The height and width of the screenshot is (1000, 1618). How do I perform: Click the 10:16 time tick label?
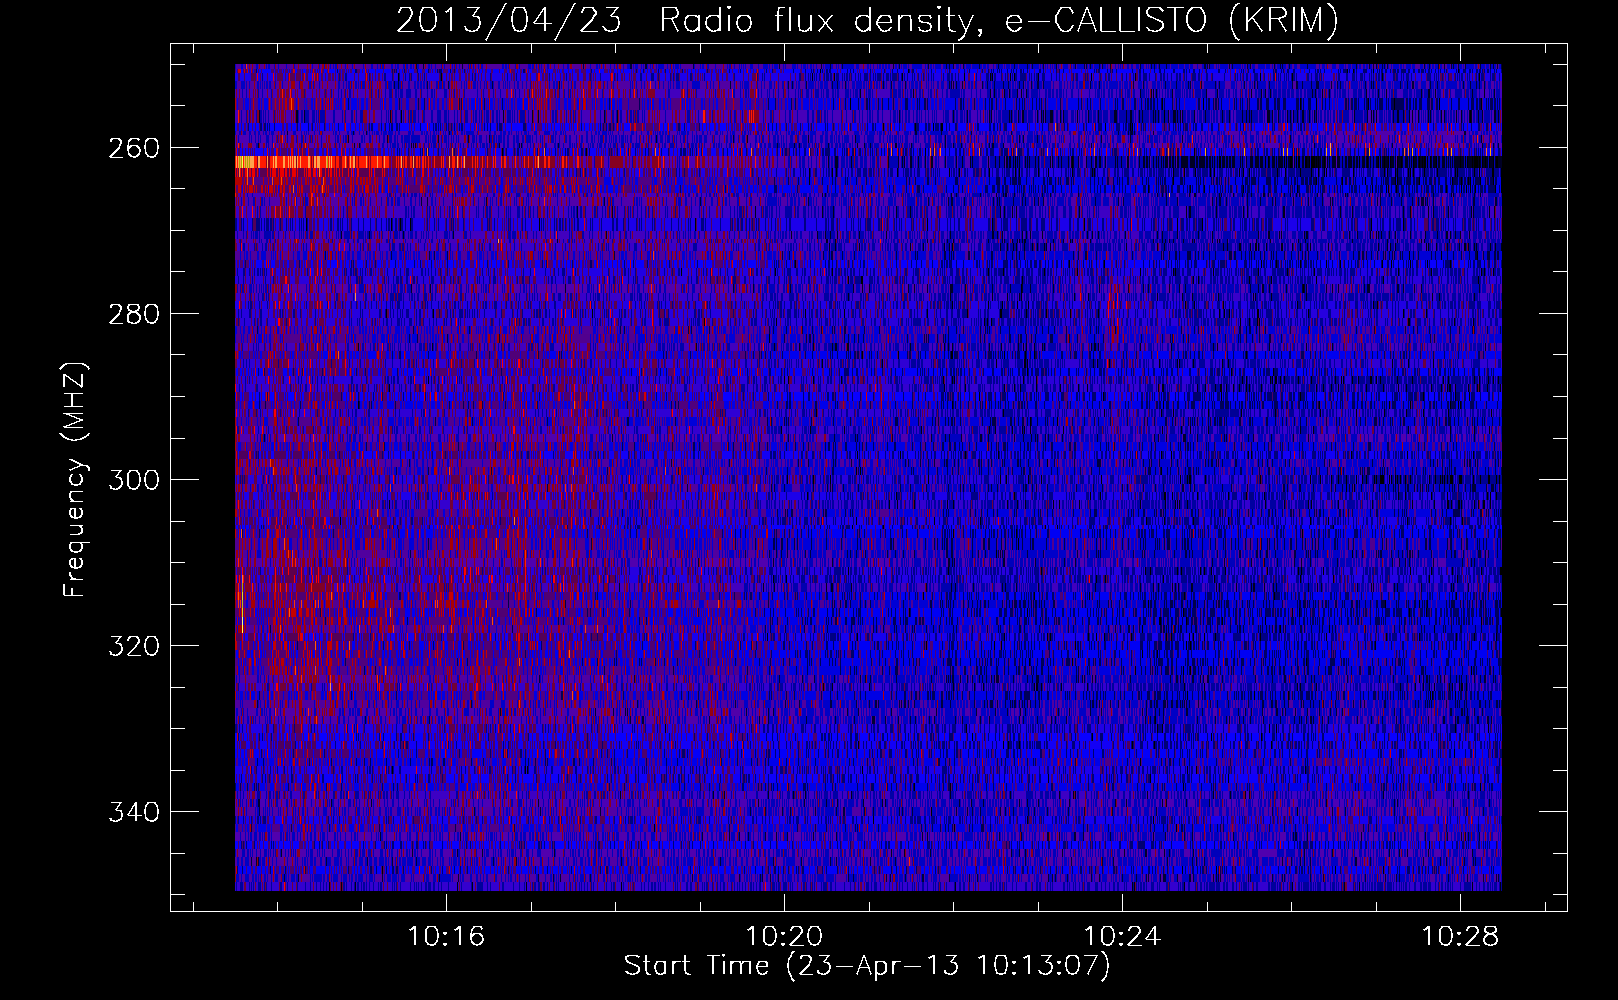(x=446, y=936)
